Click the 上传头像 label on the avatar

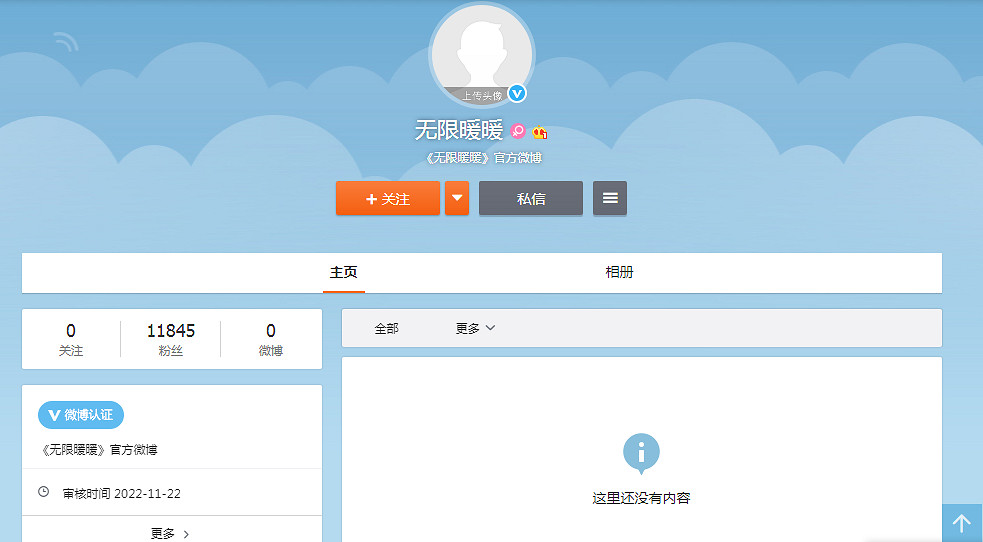(x=482, y=96)
